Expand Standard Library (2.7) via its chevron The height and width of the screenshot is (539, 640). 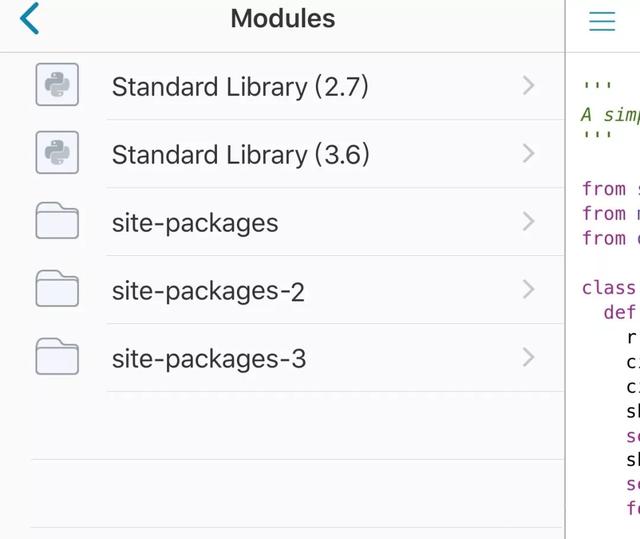point(529,86)
